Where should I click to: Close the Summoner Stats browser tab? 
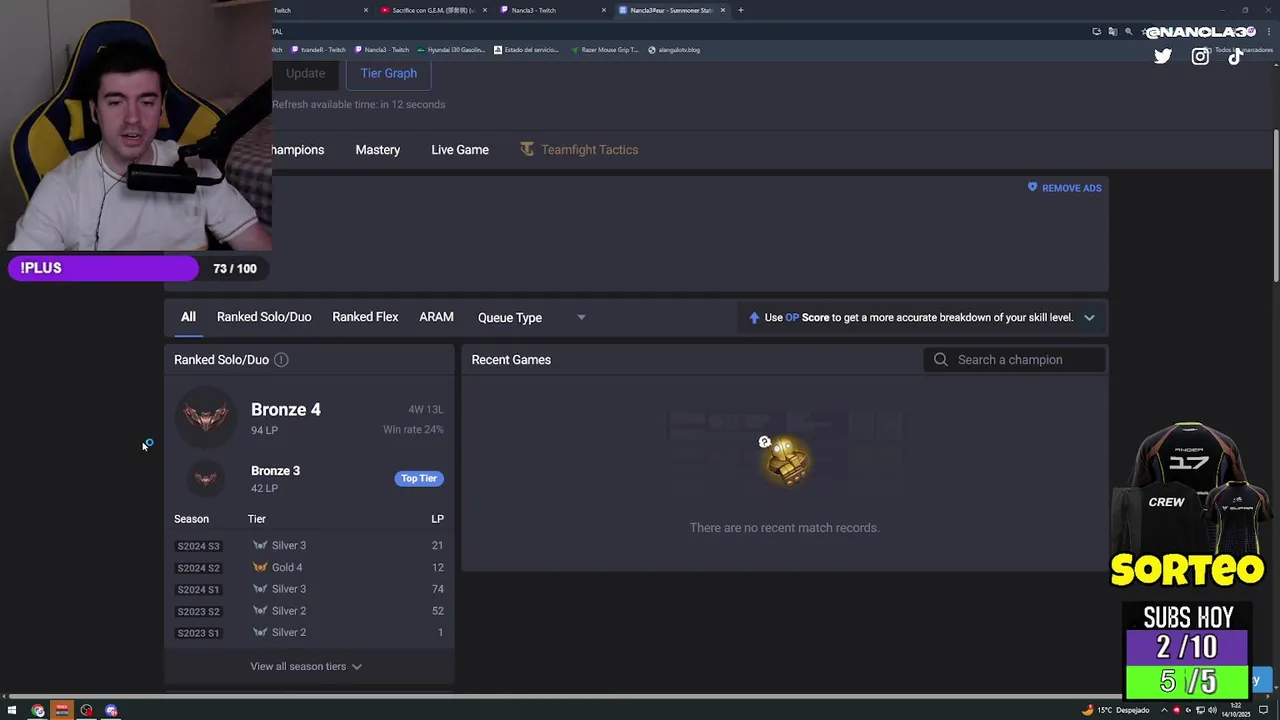[723, 10]
